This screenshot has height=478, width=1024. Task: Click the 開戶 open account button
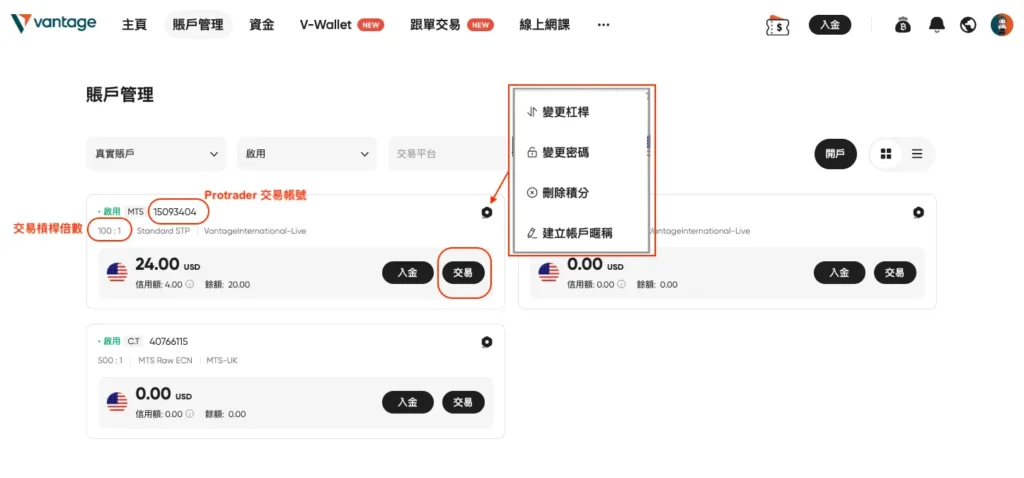[834, 154]
